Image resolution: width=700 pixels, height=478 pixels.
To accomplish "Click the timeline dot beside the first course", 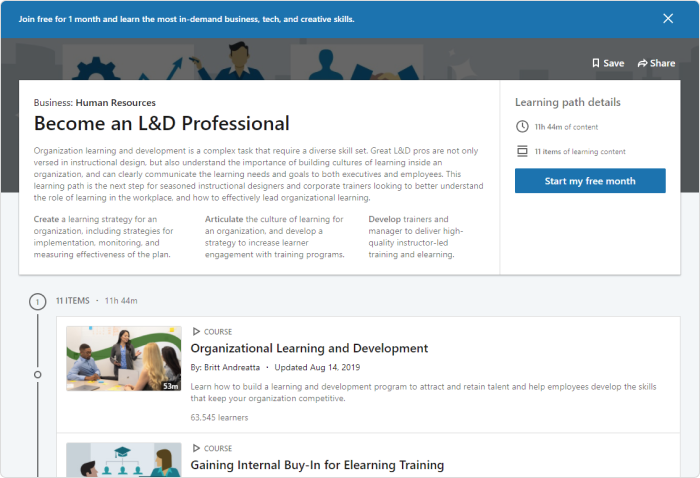I will (38, 374).
